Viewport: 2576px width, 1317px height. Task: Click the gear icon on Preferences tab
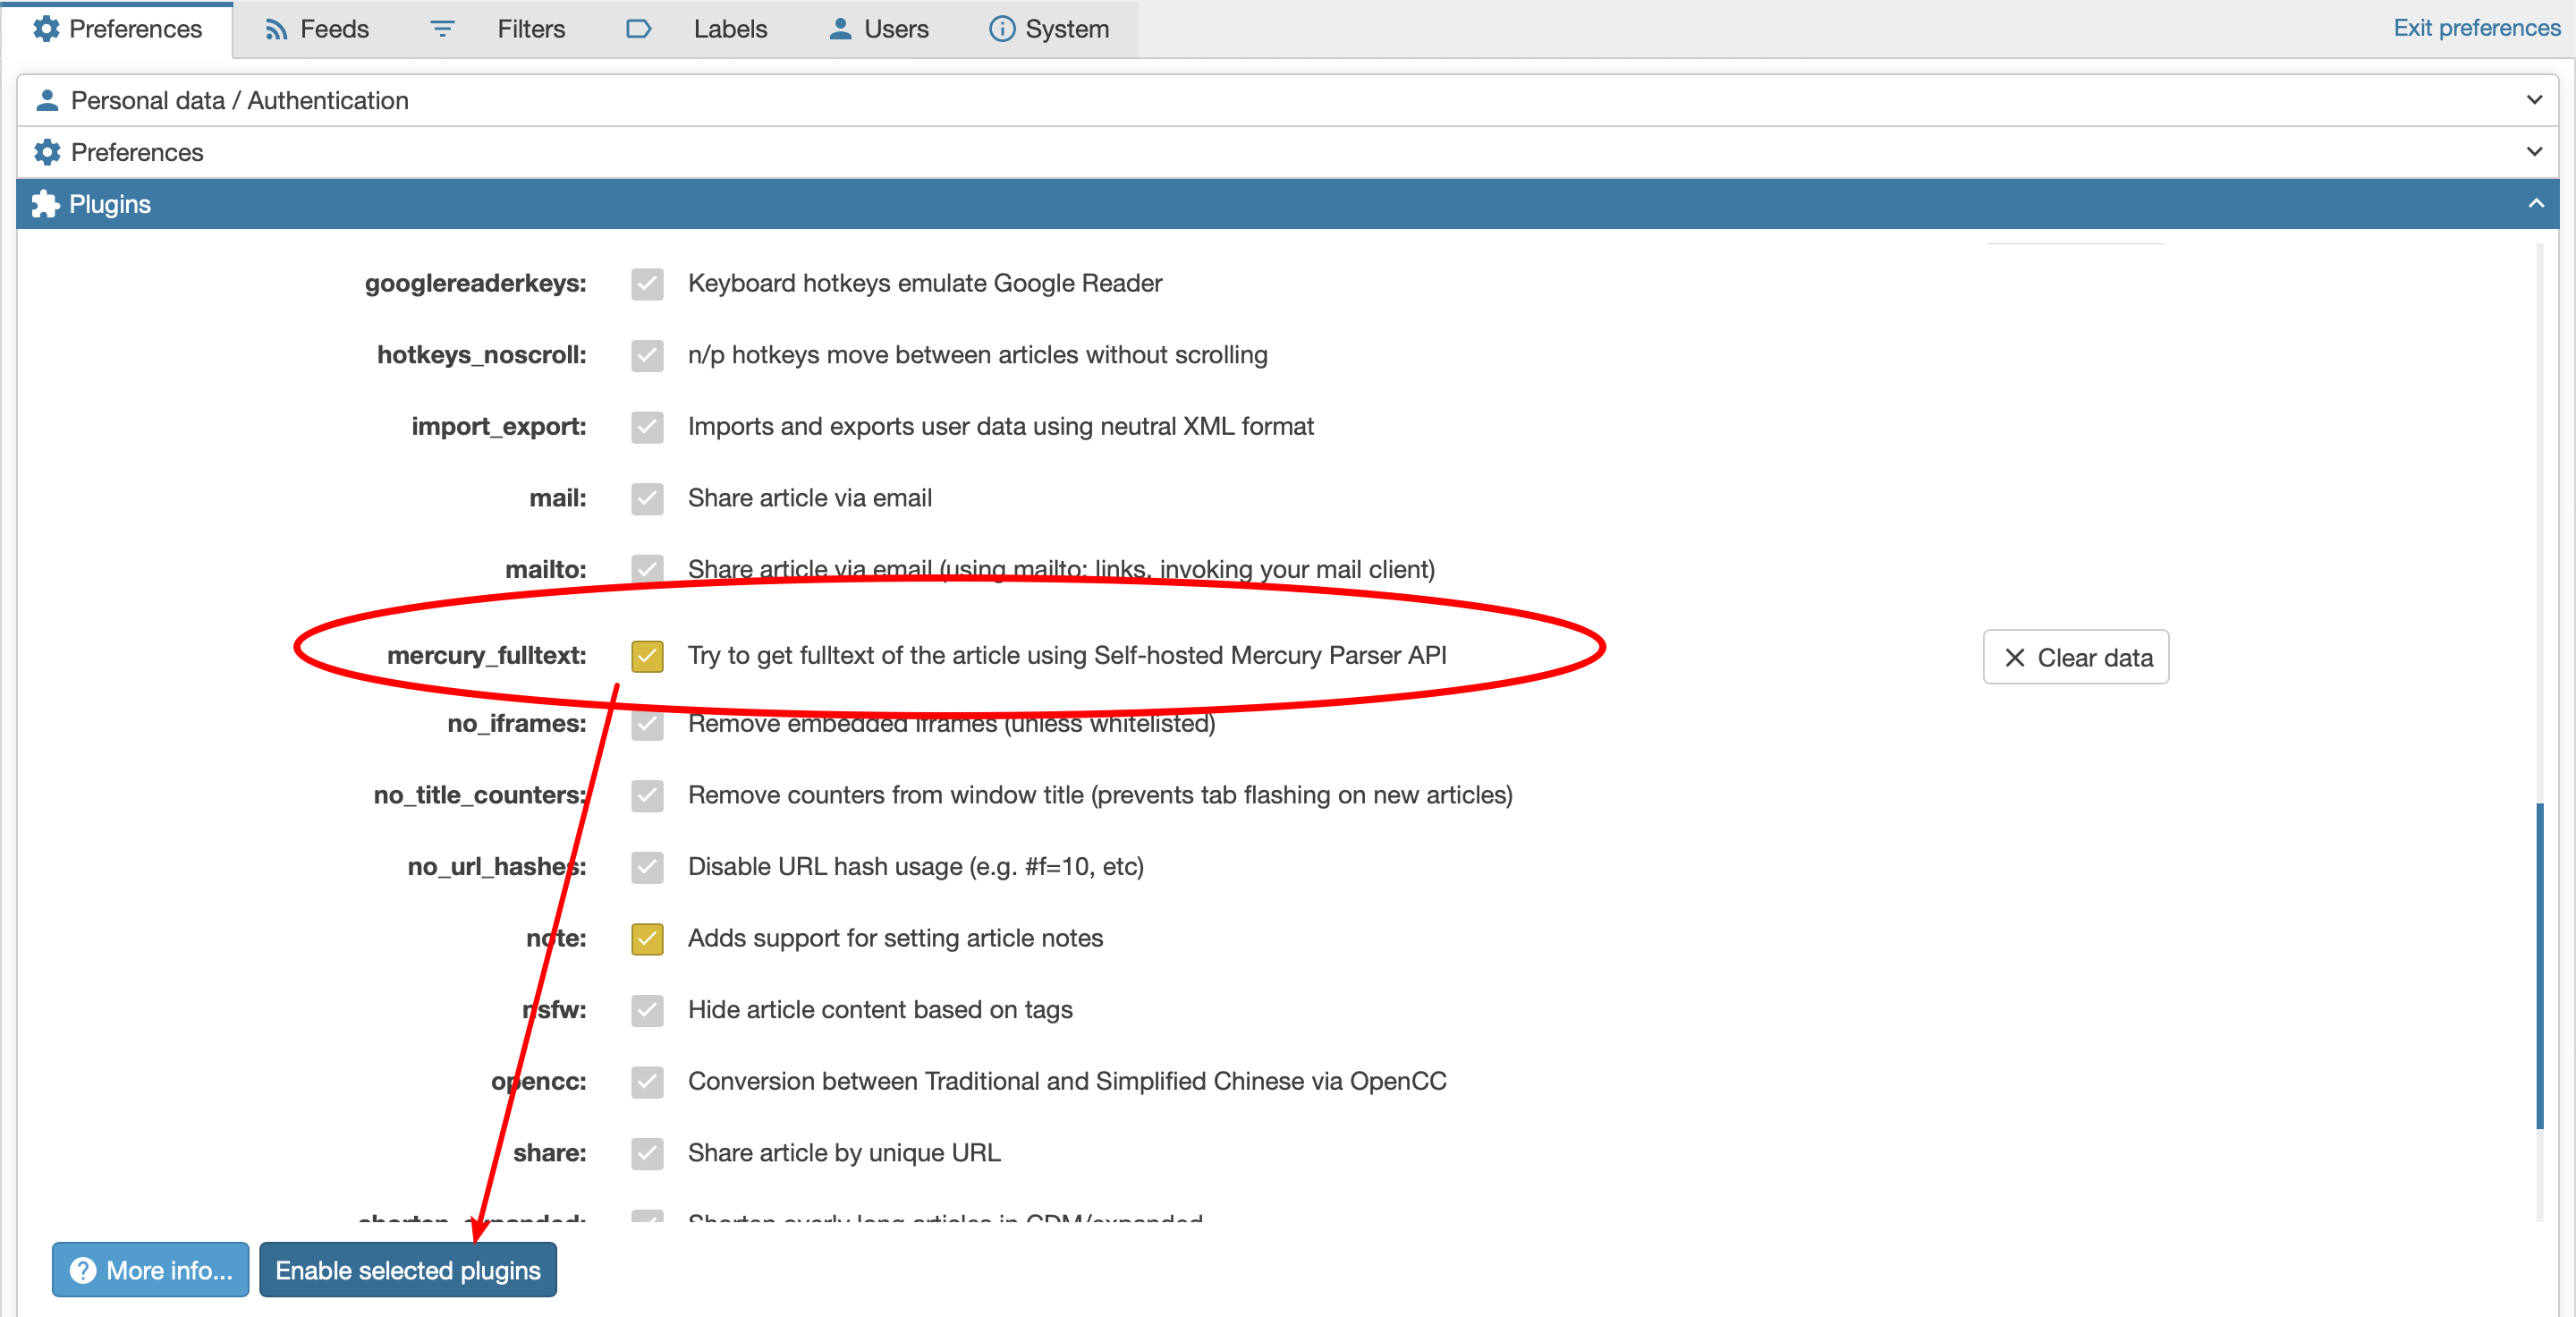click(46, 29)
